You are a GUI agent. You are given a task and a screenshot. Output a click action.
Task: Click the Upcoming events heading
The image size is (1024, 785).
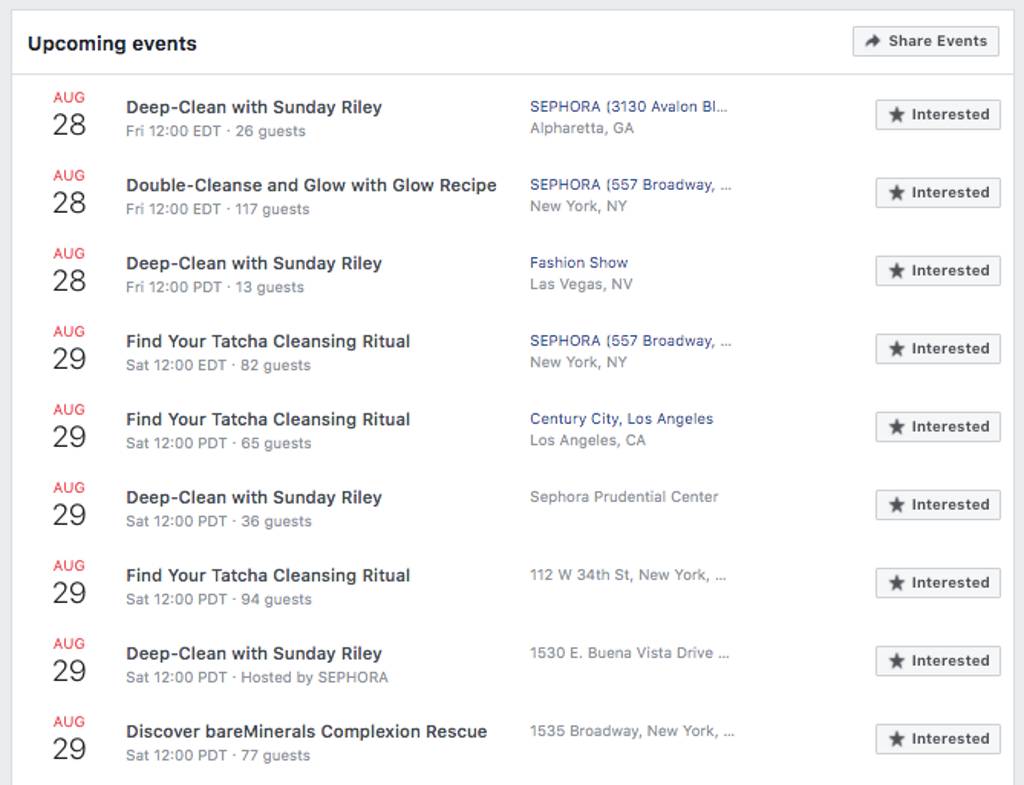coord(110,43)
